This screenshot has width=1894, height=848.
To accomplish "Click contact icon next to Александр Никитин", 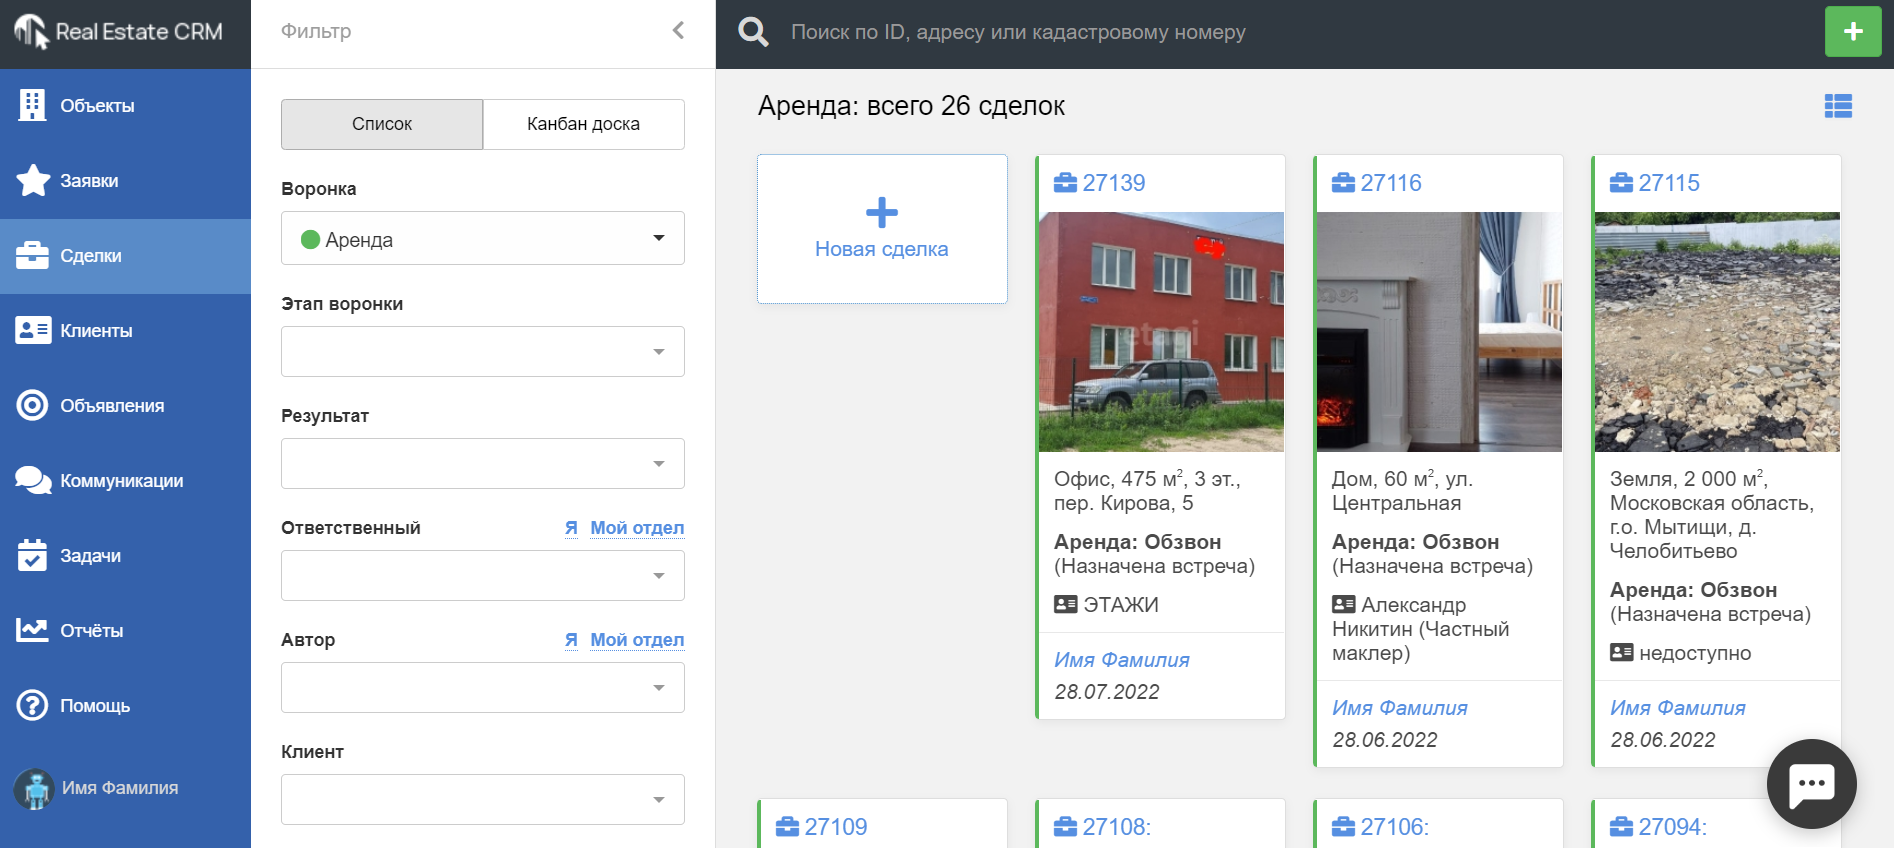I will pyautogui.click(x=1344, y=605).
